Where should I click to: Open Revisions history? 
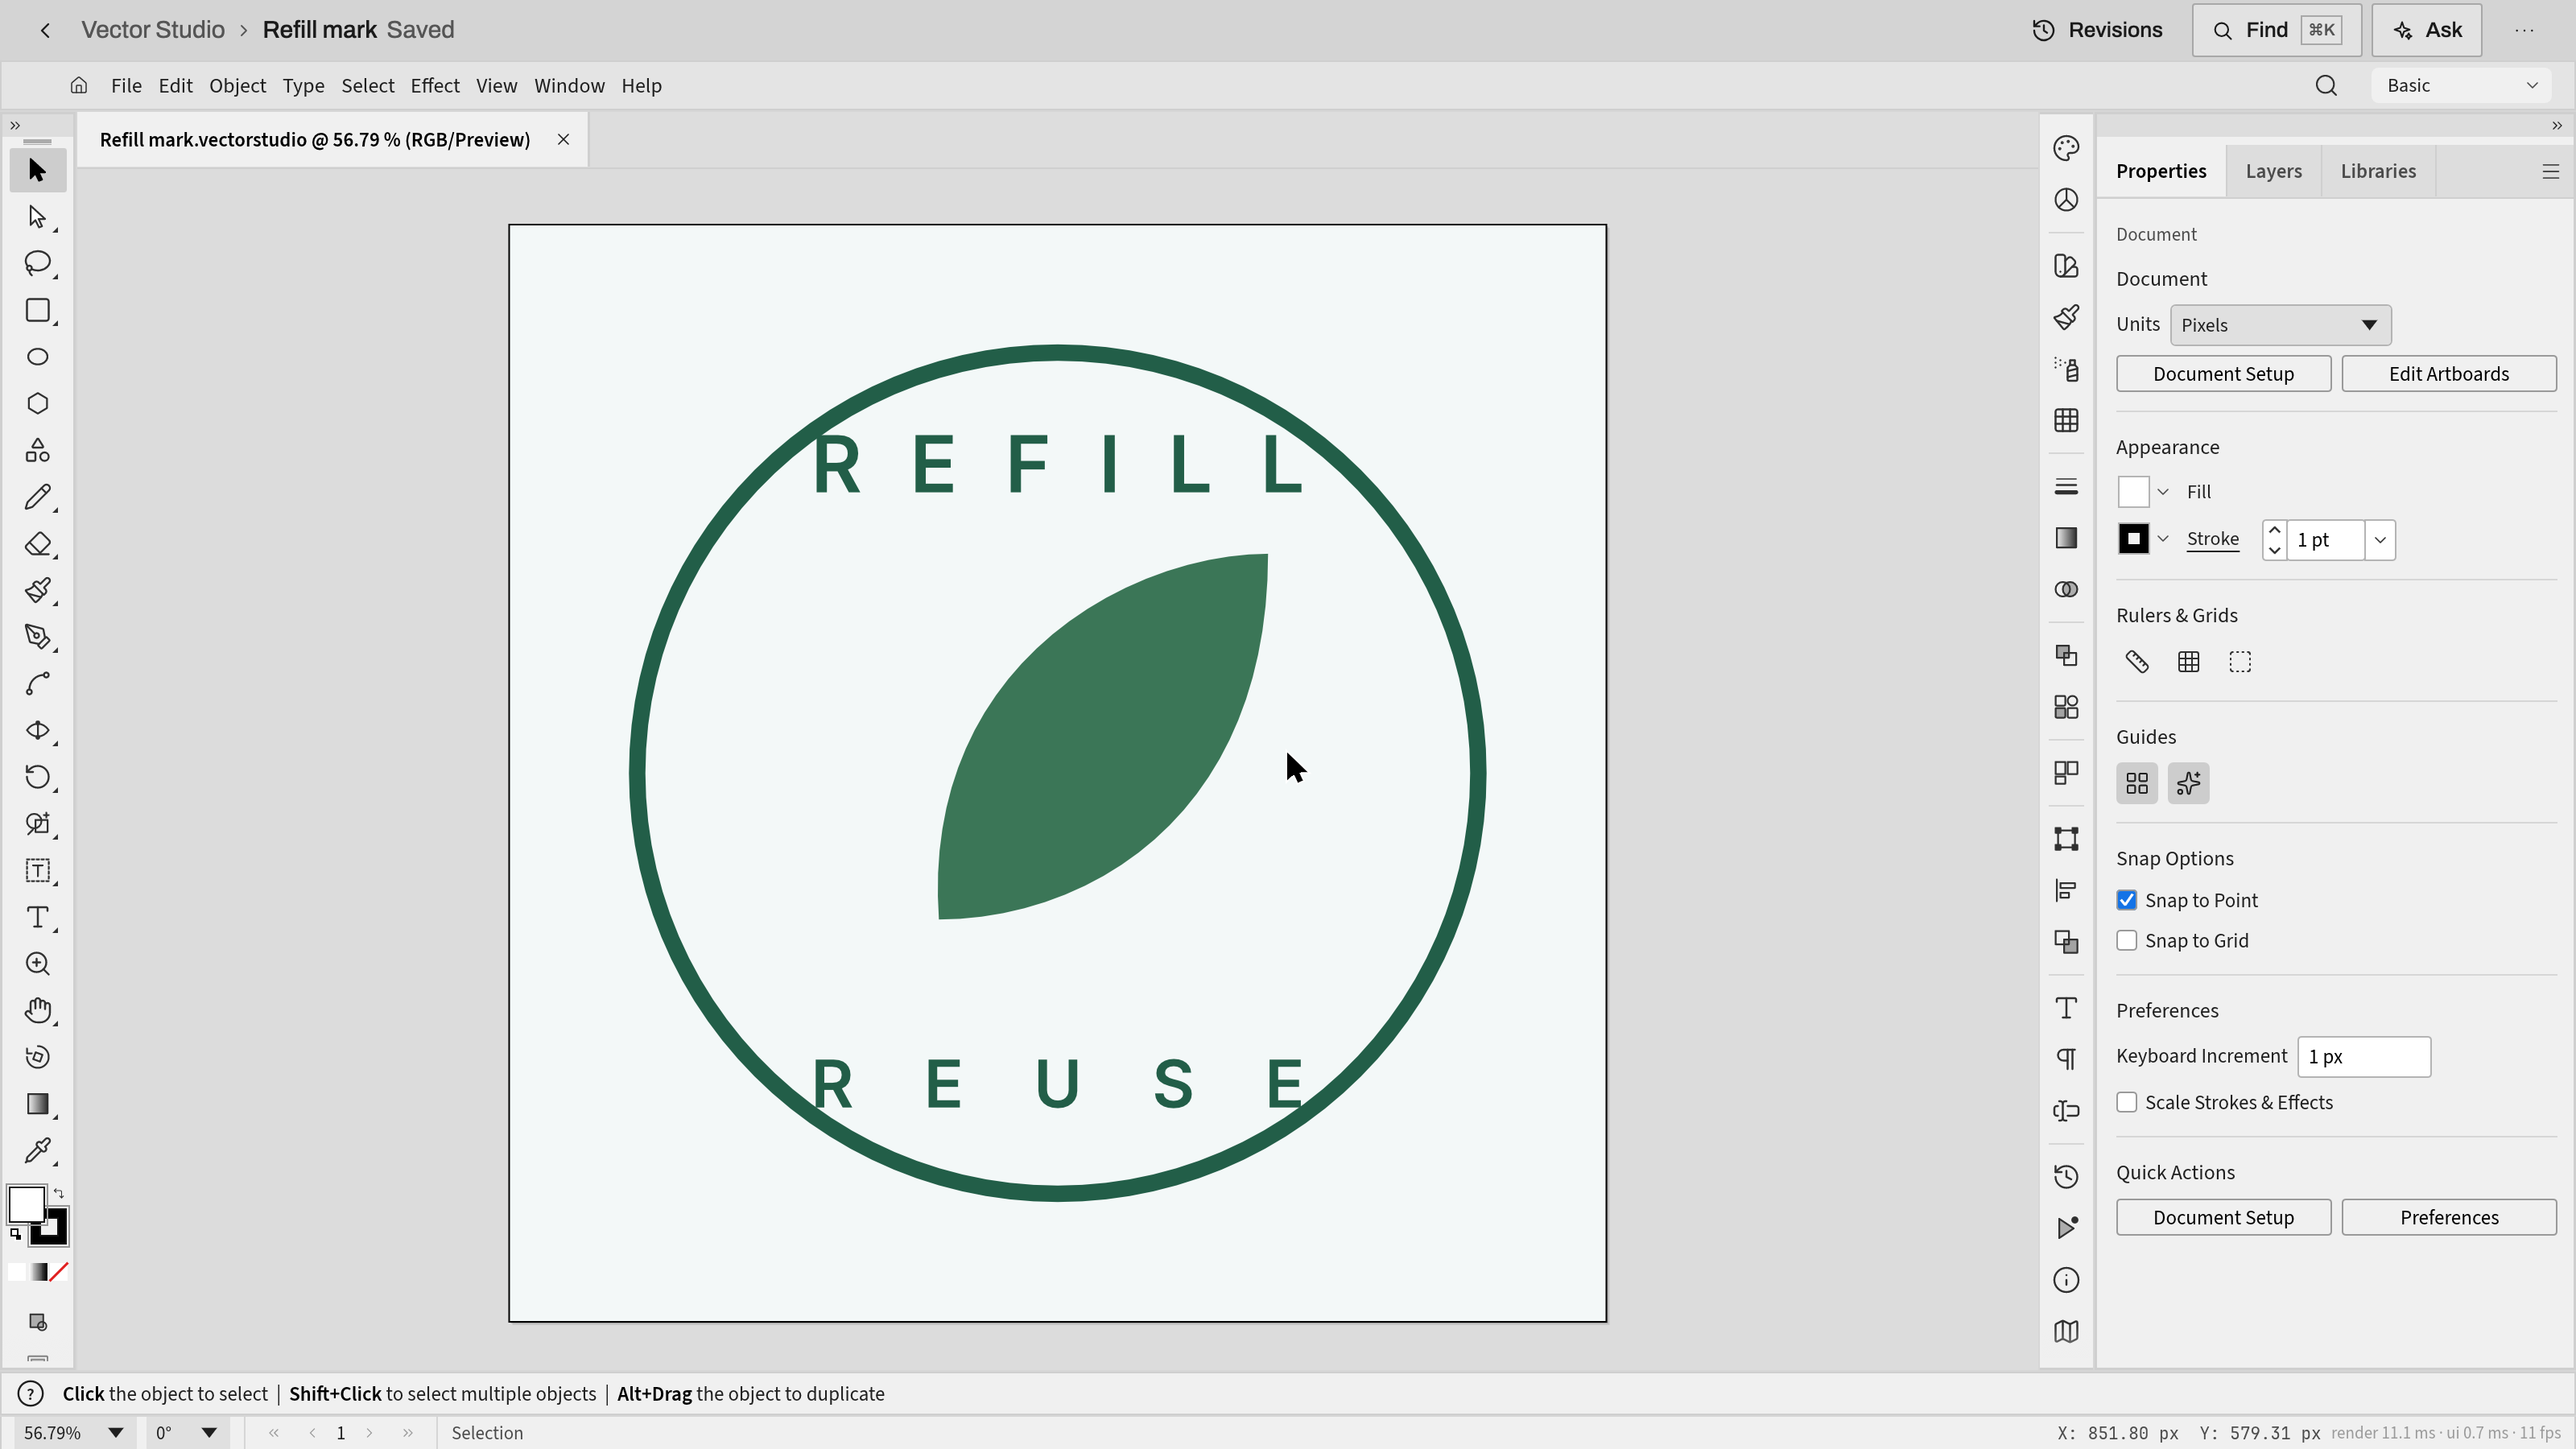(x=2098, y=30)
